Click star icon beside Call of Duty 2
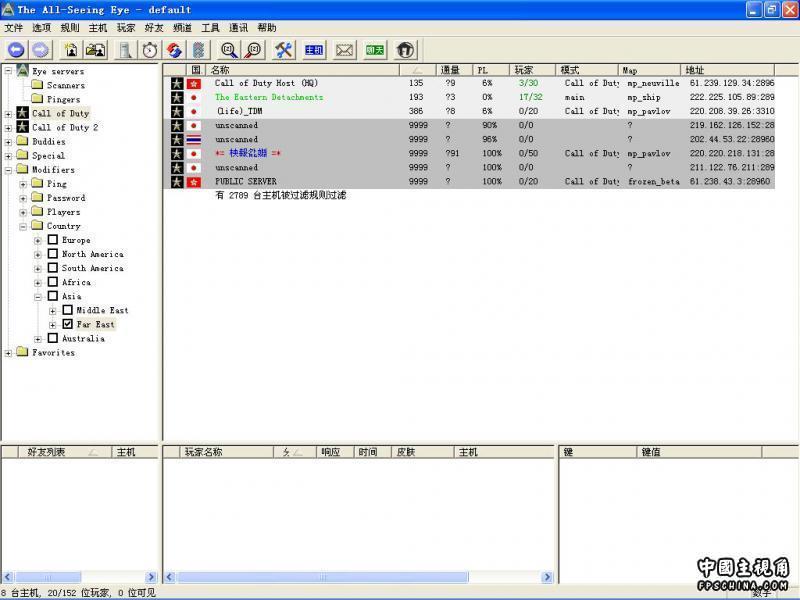800x600 pixels. 22,127
